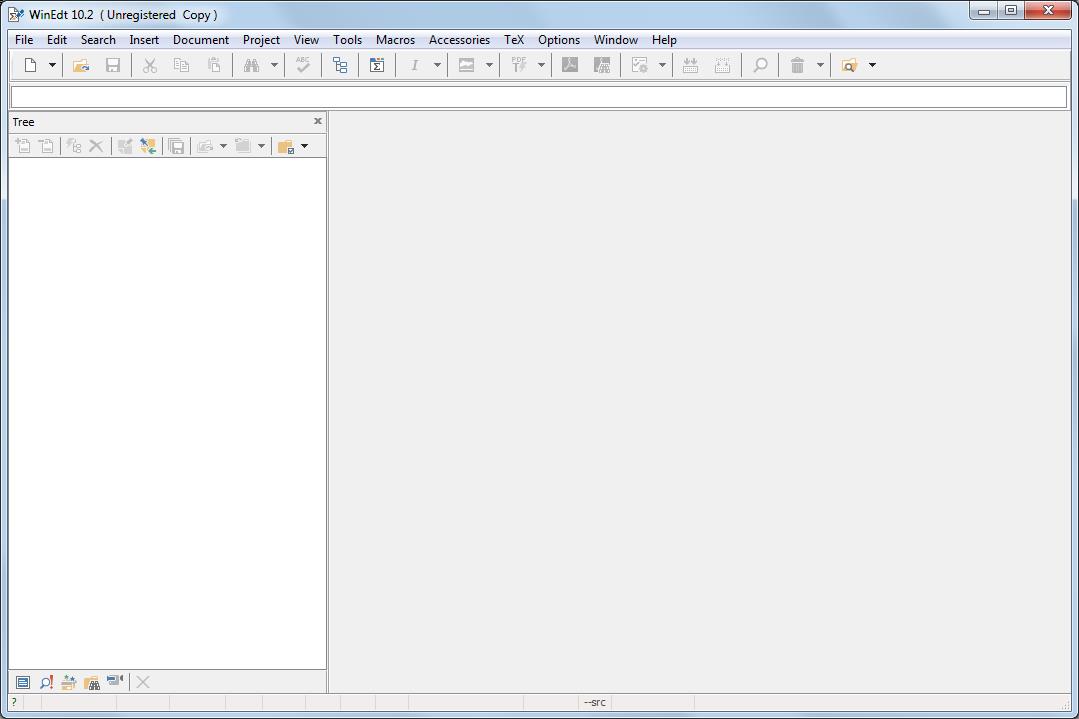Click the insert picture icon
Image resolution: width=1079 pixels, height=719 pixels.
tap(467, 65)
